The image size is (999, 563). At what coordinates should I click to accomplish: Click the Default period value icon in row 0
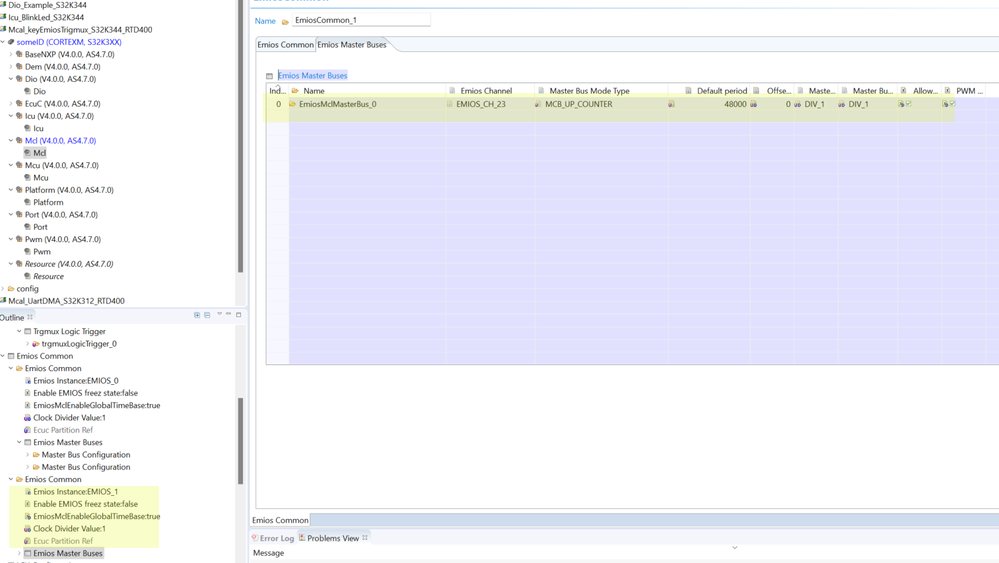pos(672,104)
